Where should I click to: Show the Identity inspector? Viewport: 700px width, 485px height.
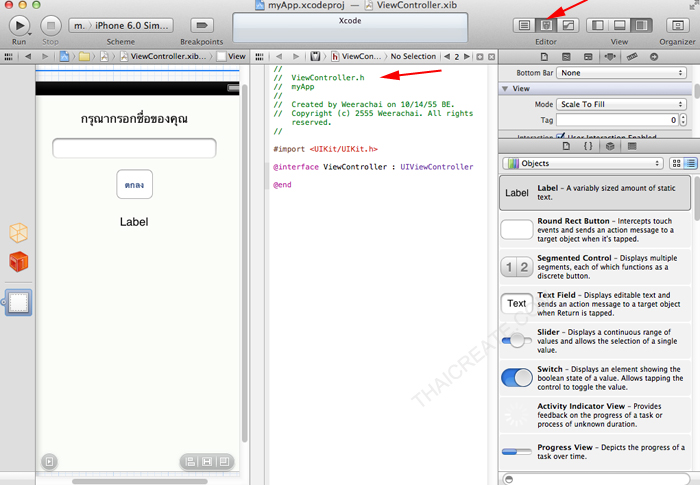588,57
